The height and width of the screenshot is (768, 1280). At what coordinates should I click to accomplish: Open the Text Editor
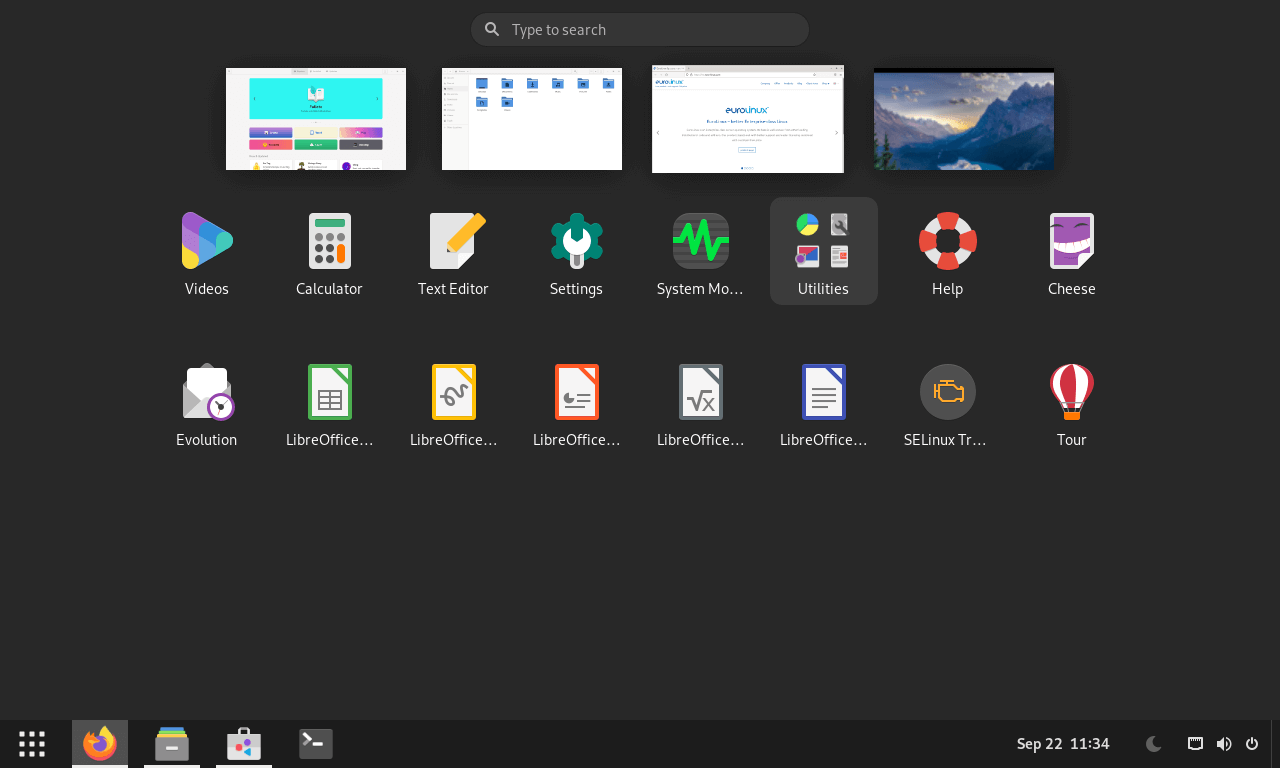453,252
